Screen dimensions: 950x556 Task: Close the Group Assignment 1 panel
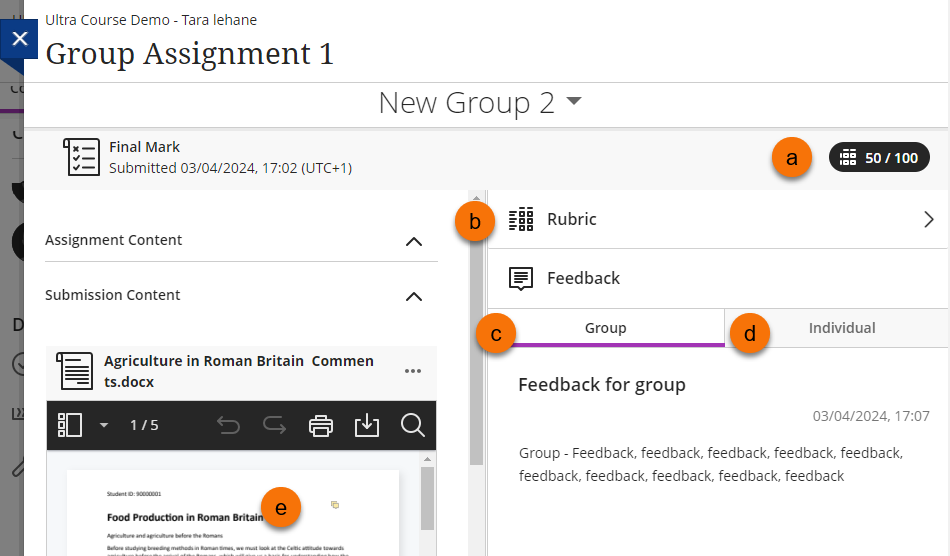20,42
